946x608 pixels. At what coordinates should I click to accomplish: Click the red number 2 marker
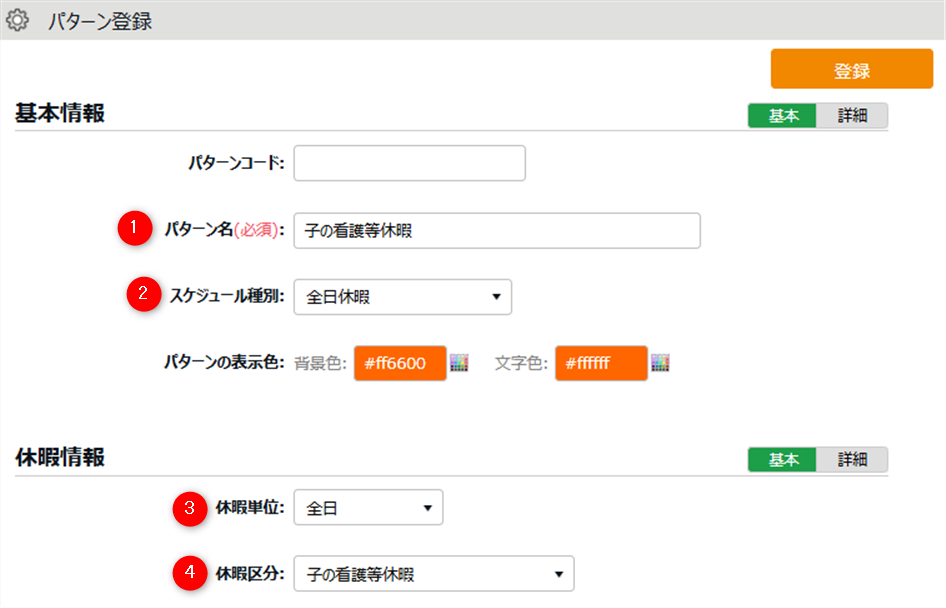click(143, 295)
